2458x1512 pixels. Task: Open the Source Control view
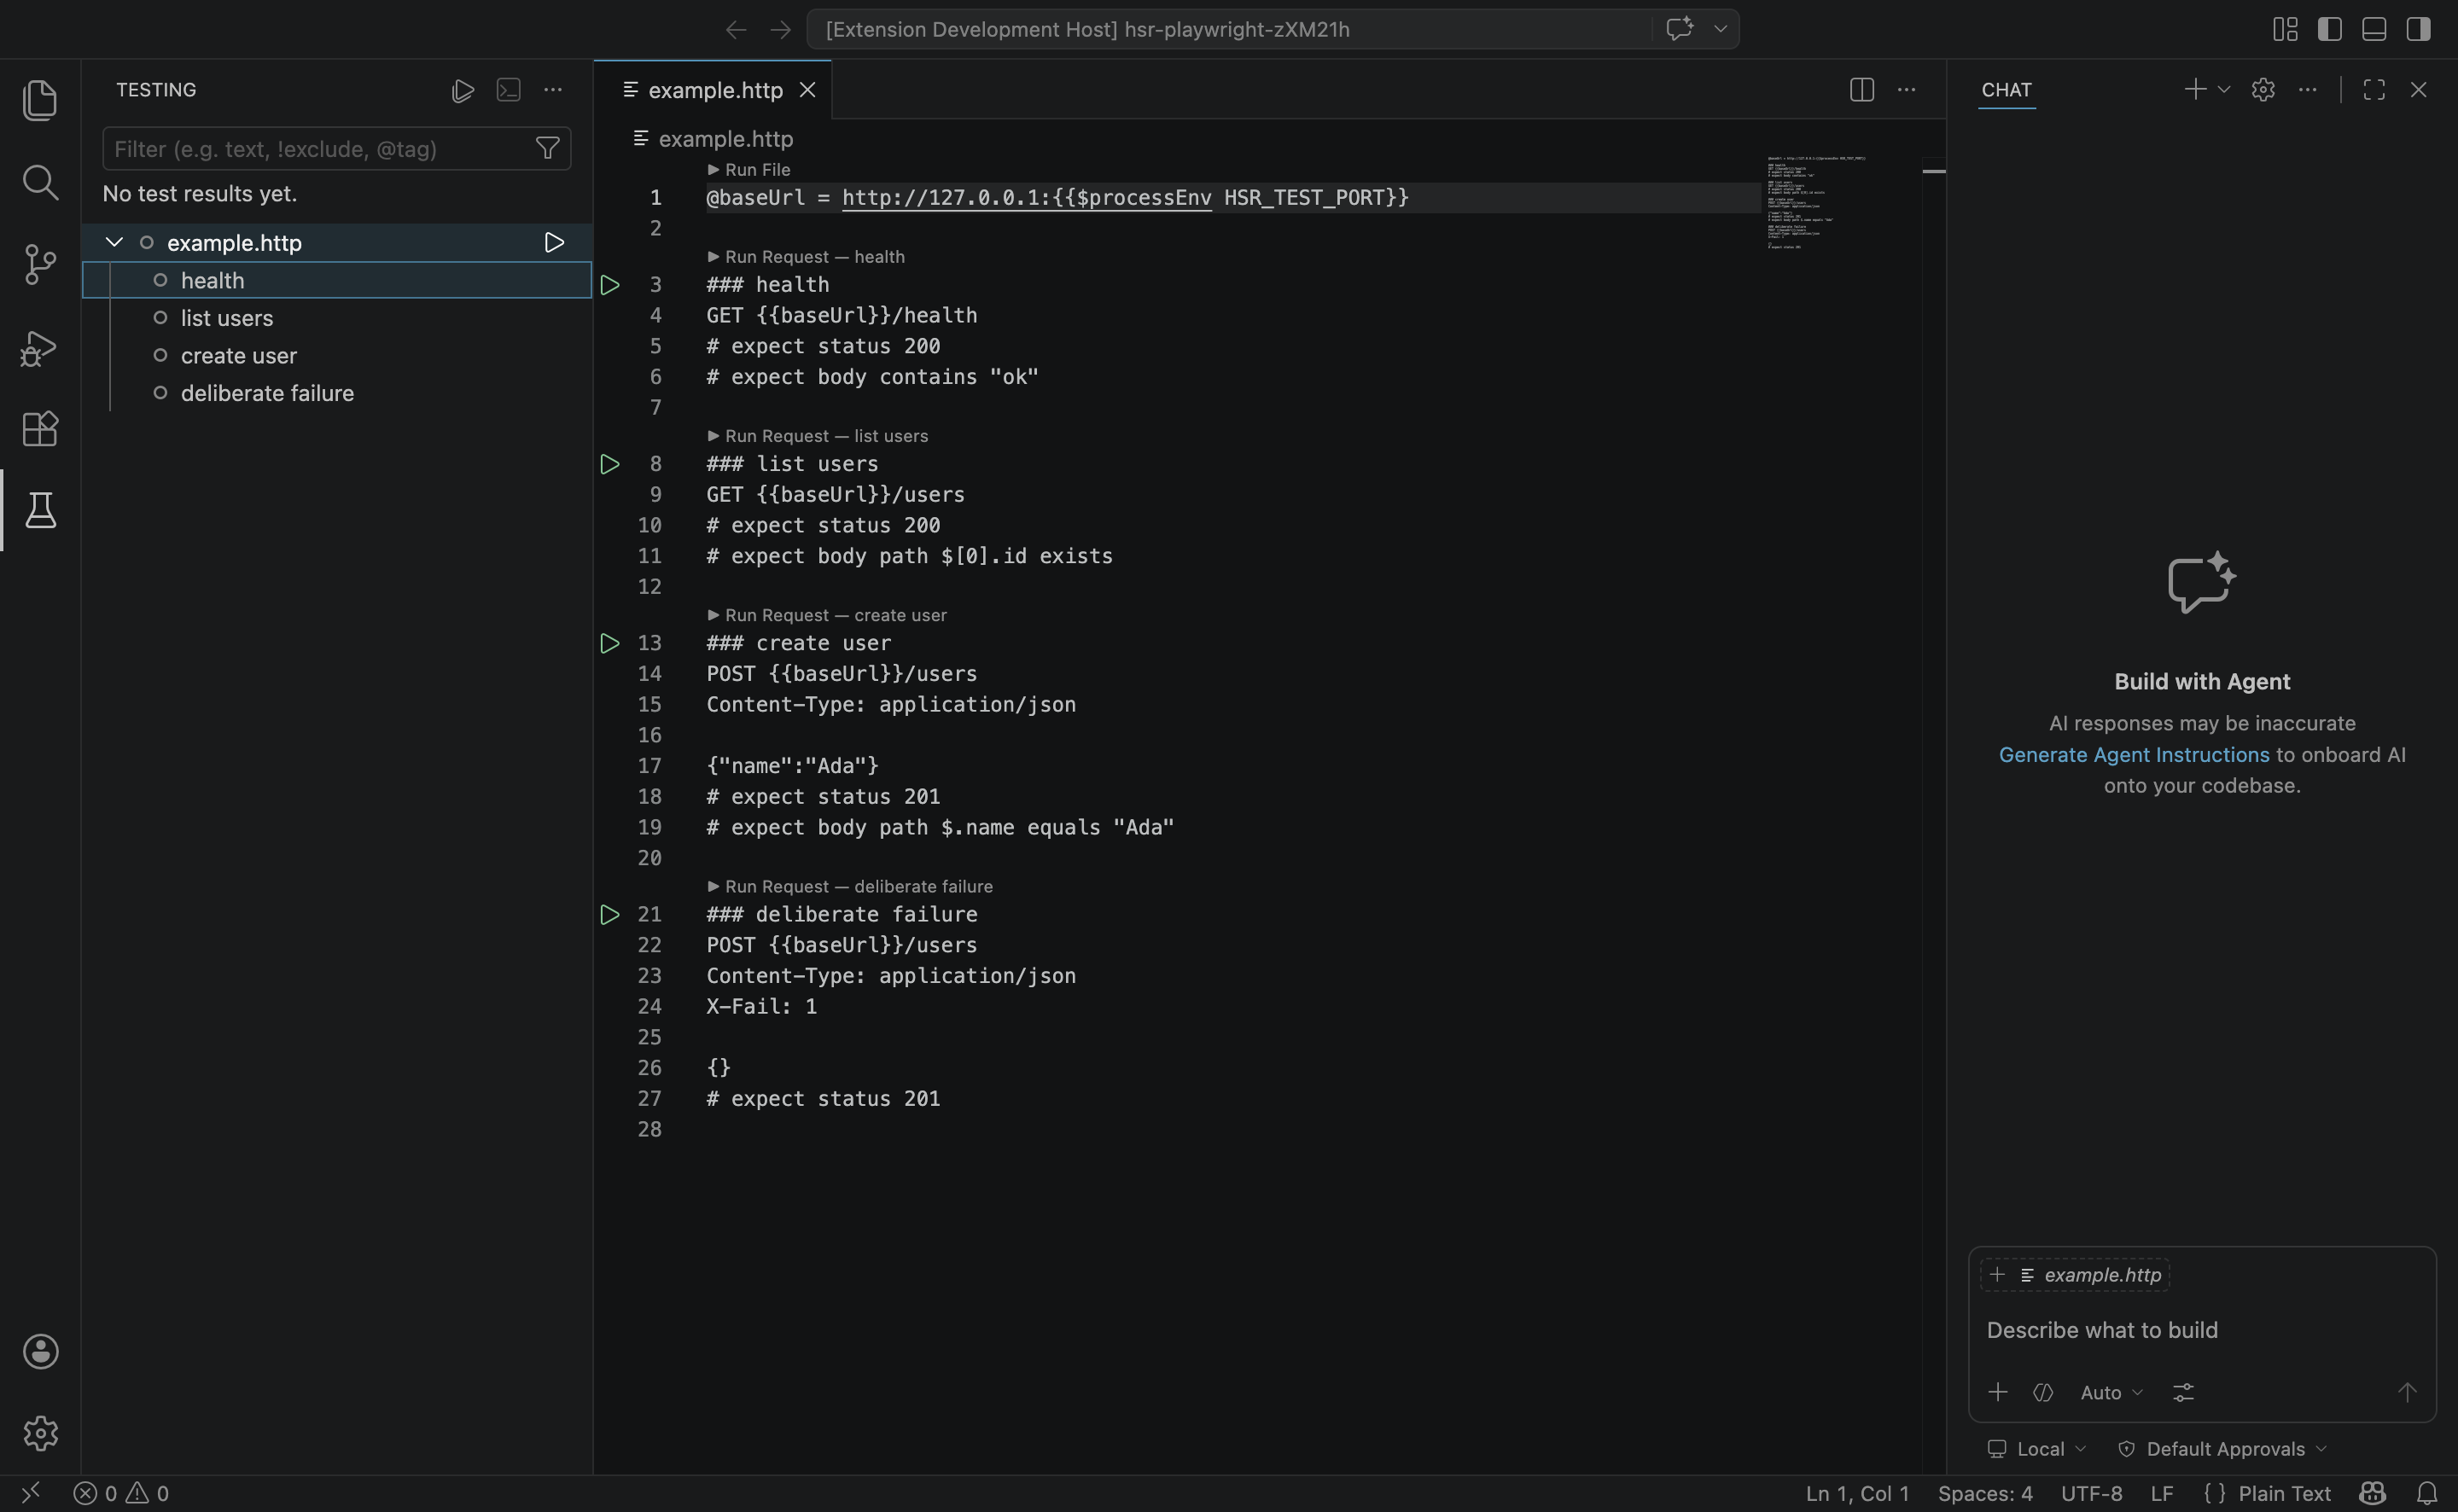tap(40, 265)
